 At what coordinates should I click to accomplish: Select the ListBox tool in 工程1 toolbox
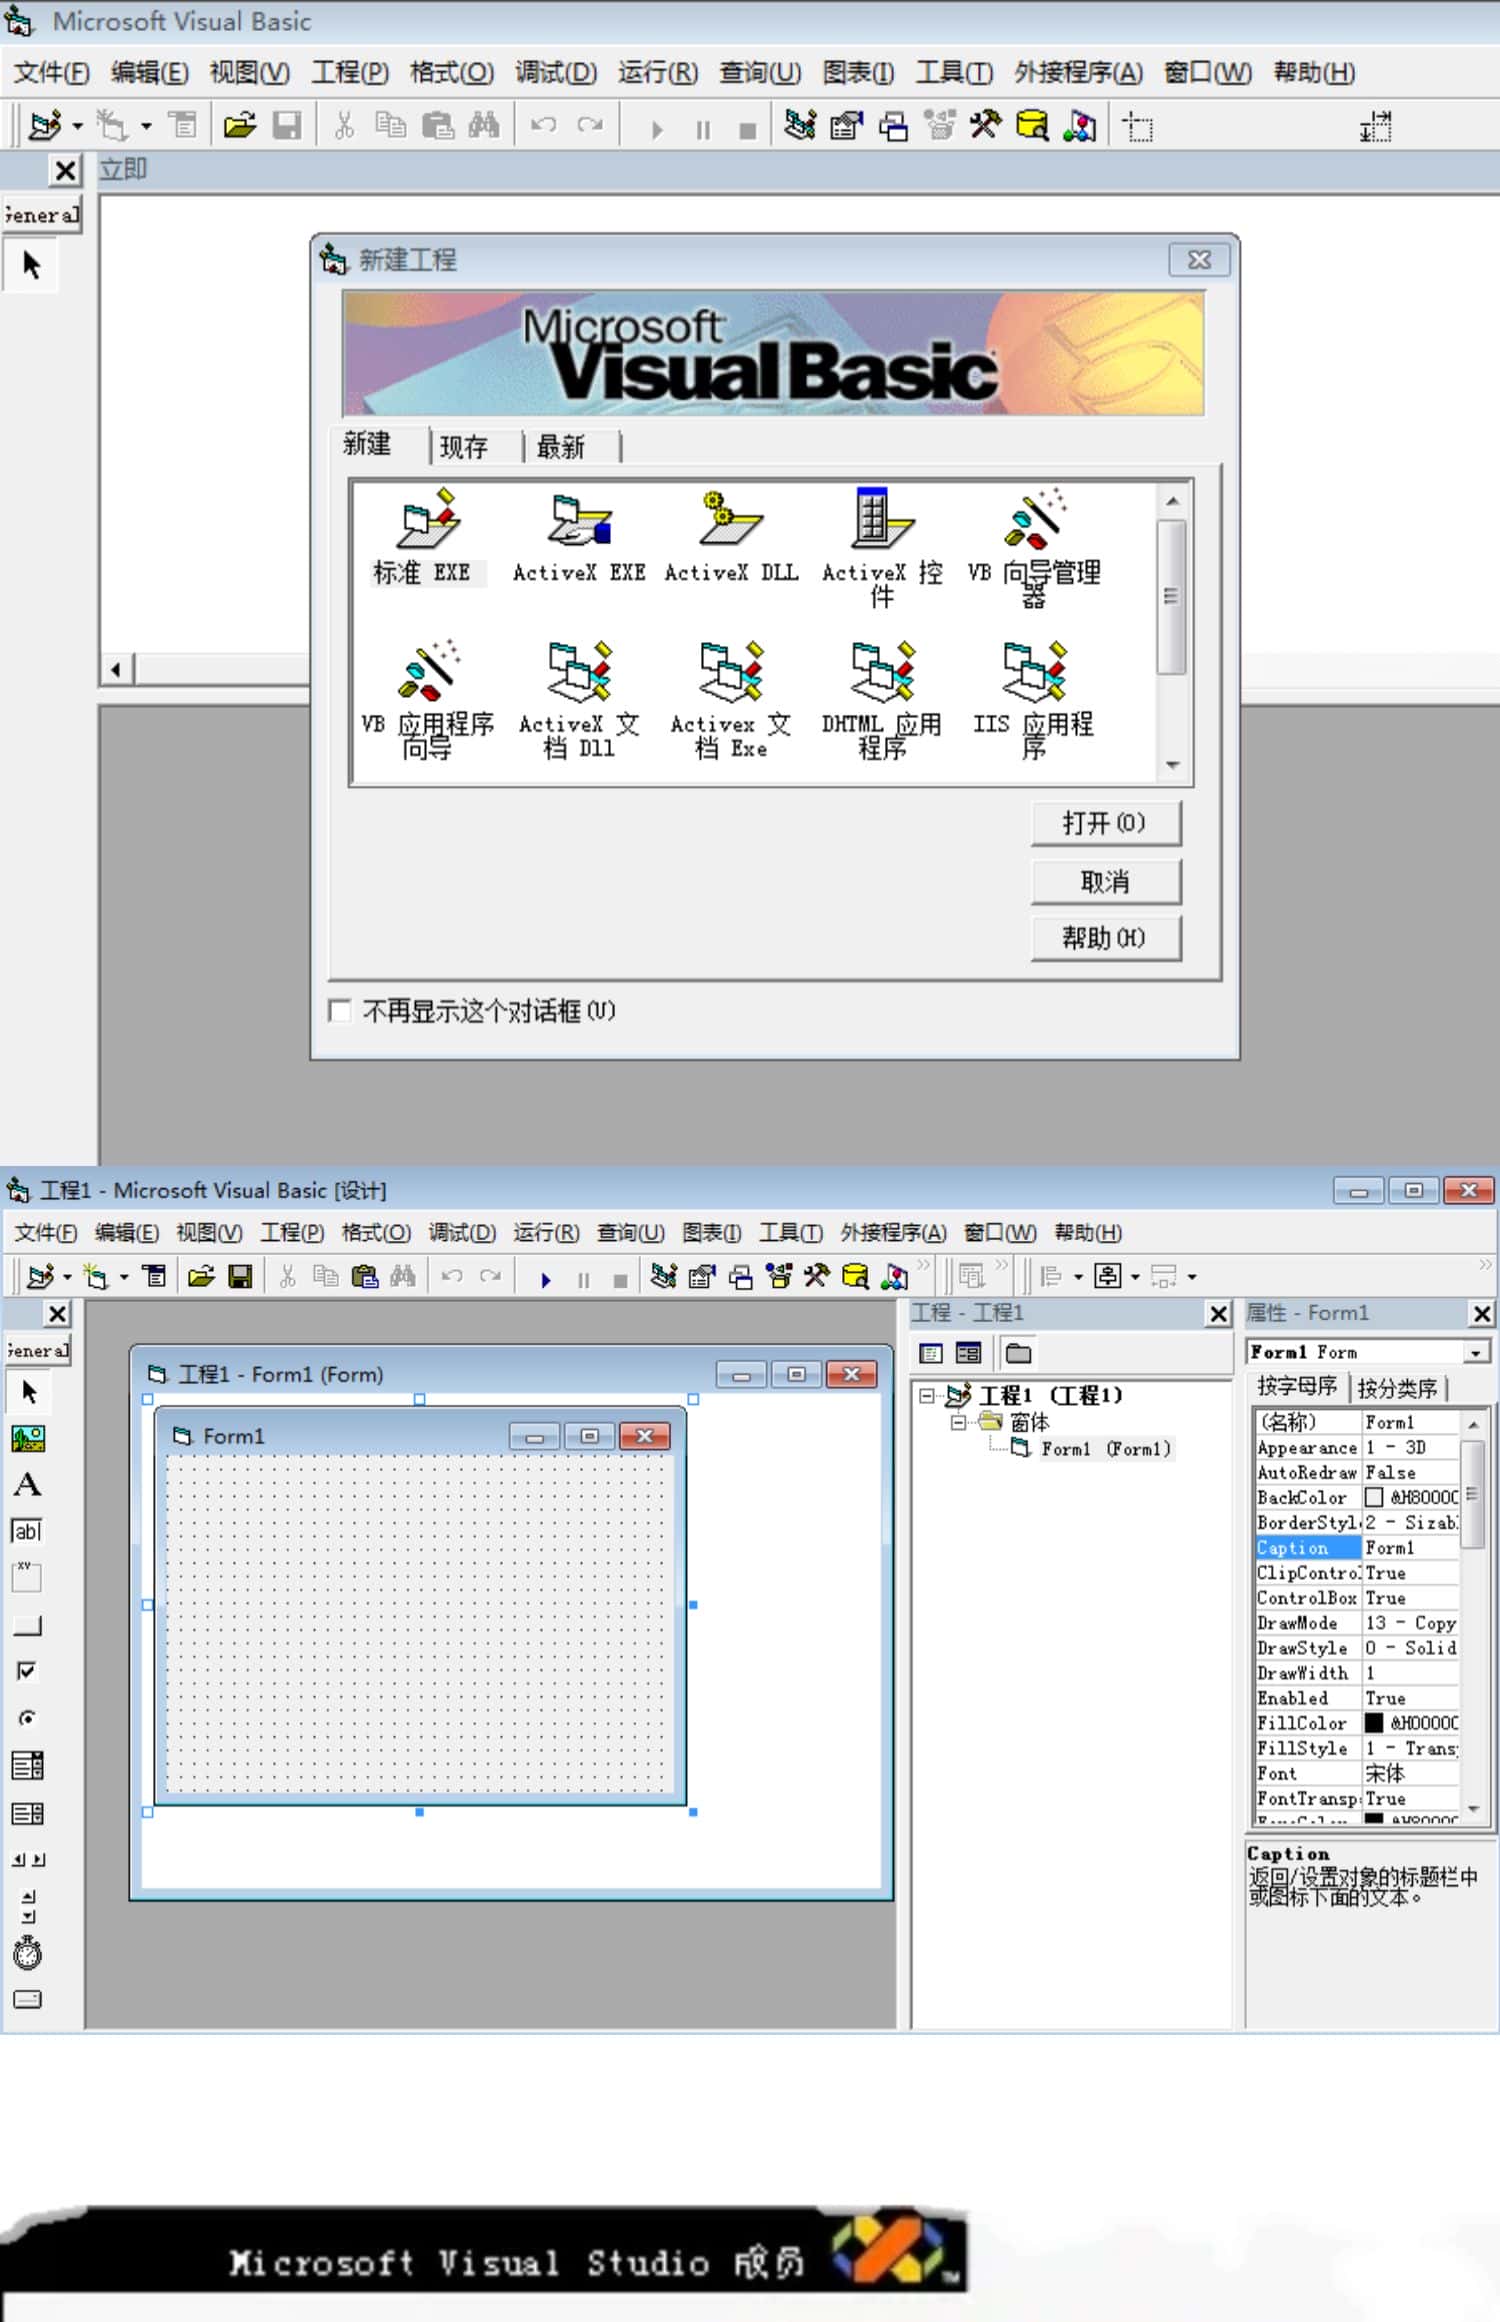point(28,1813)
